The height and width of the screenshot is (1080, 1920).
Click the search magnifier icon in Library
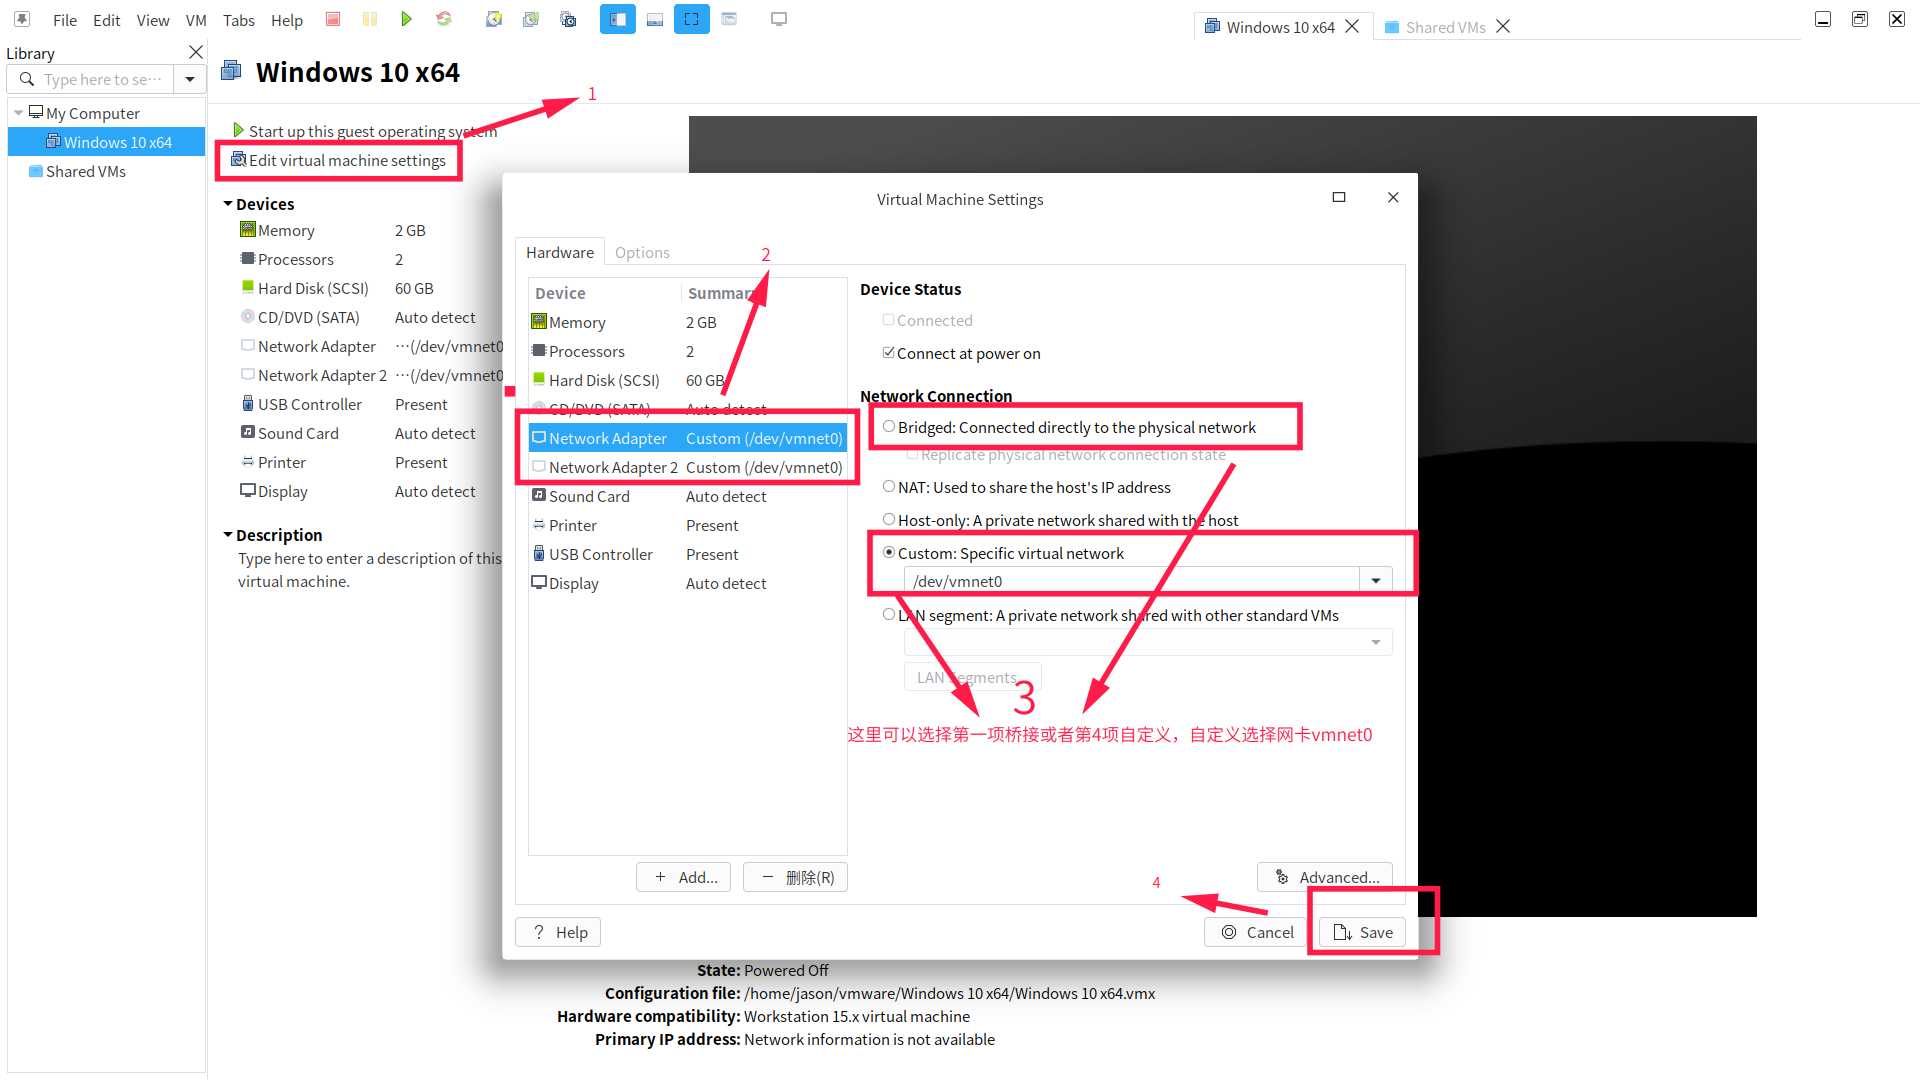point(27,79)
